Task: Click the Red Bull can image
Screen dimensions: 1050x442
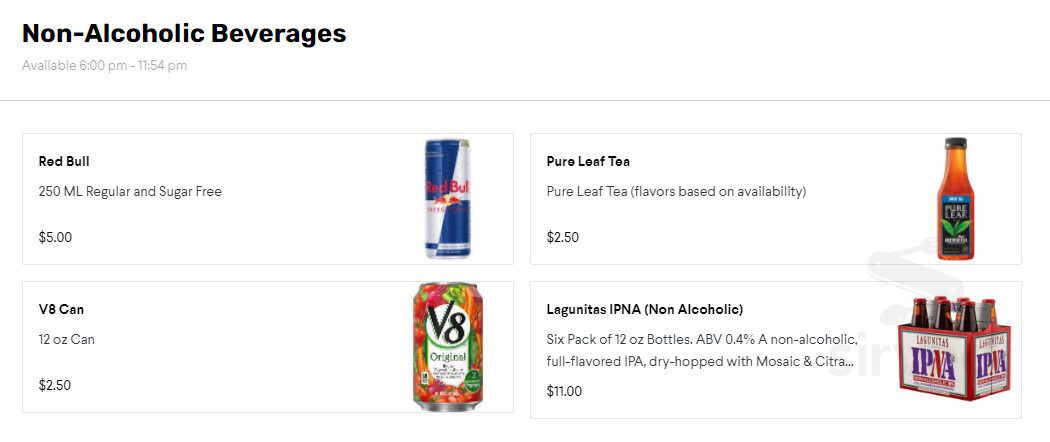Action: [x=452, y=199]
